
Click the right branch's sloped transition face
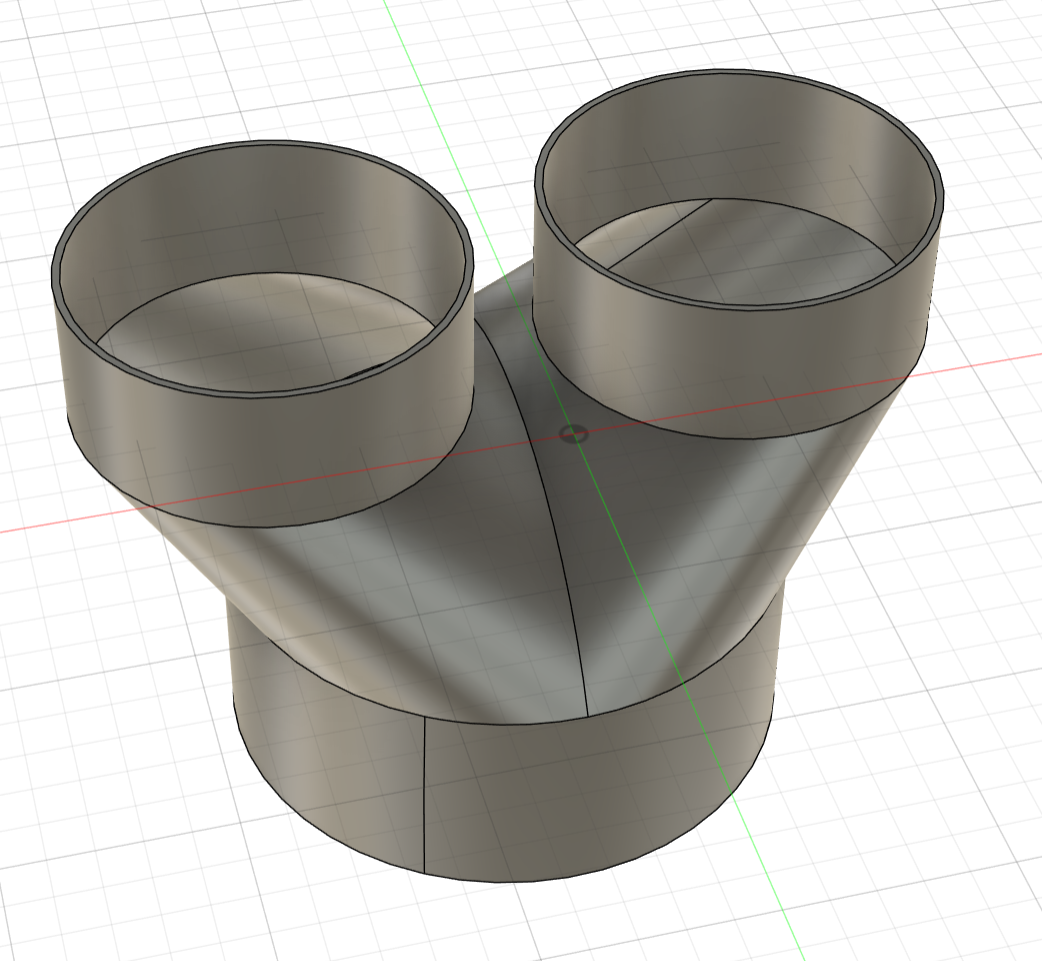coord(700,560)
